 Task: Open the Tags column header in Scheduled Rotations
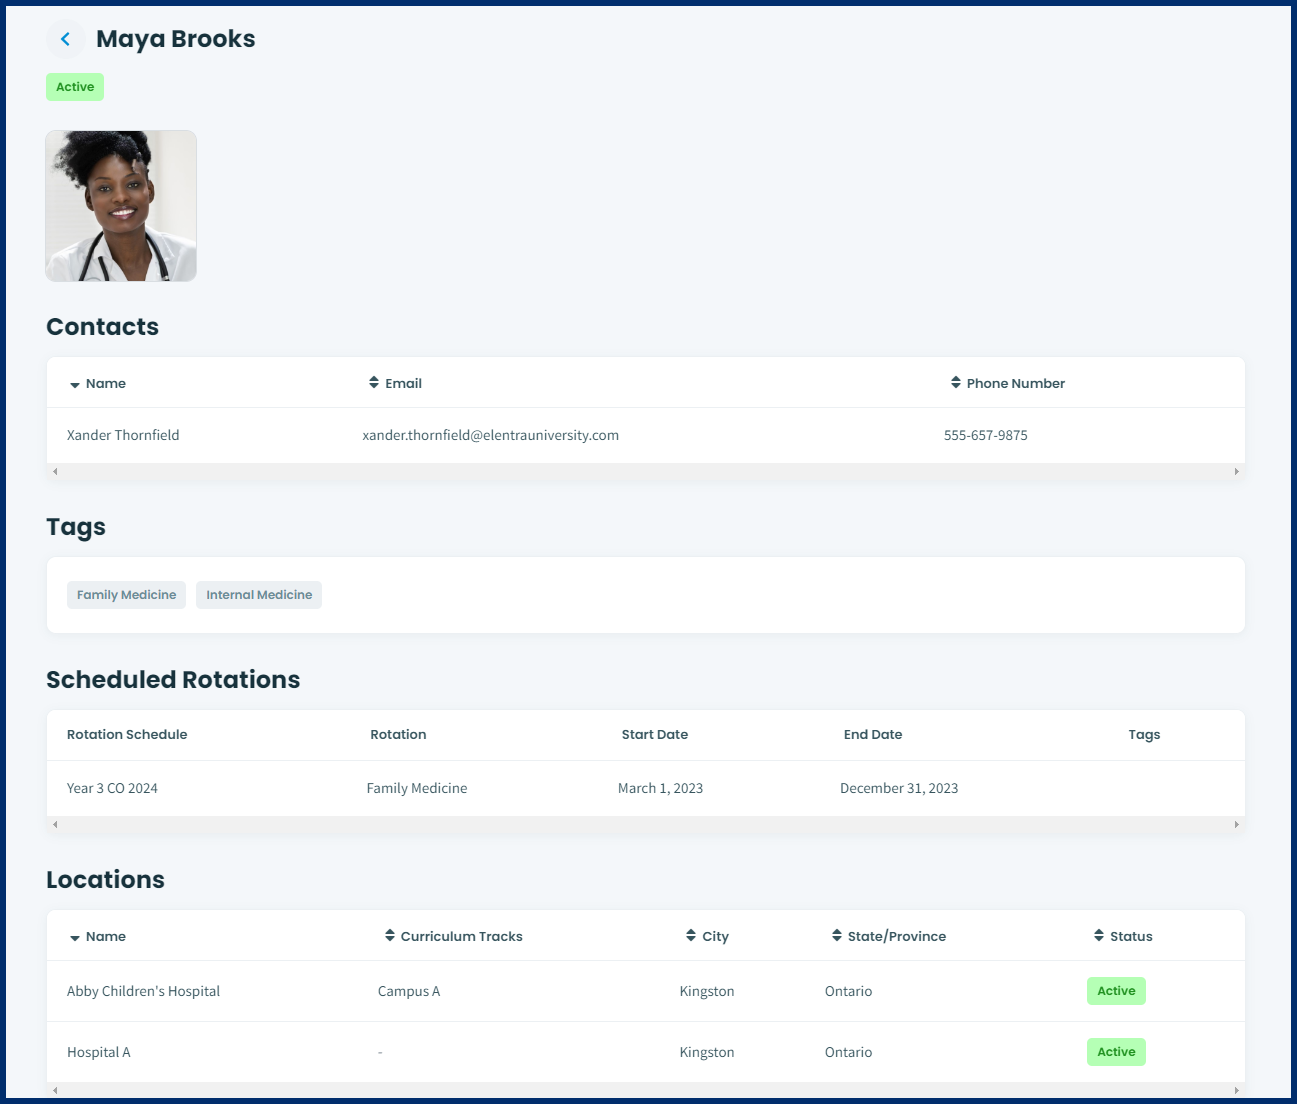(1144, 734)
